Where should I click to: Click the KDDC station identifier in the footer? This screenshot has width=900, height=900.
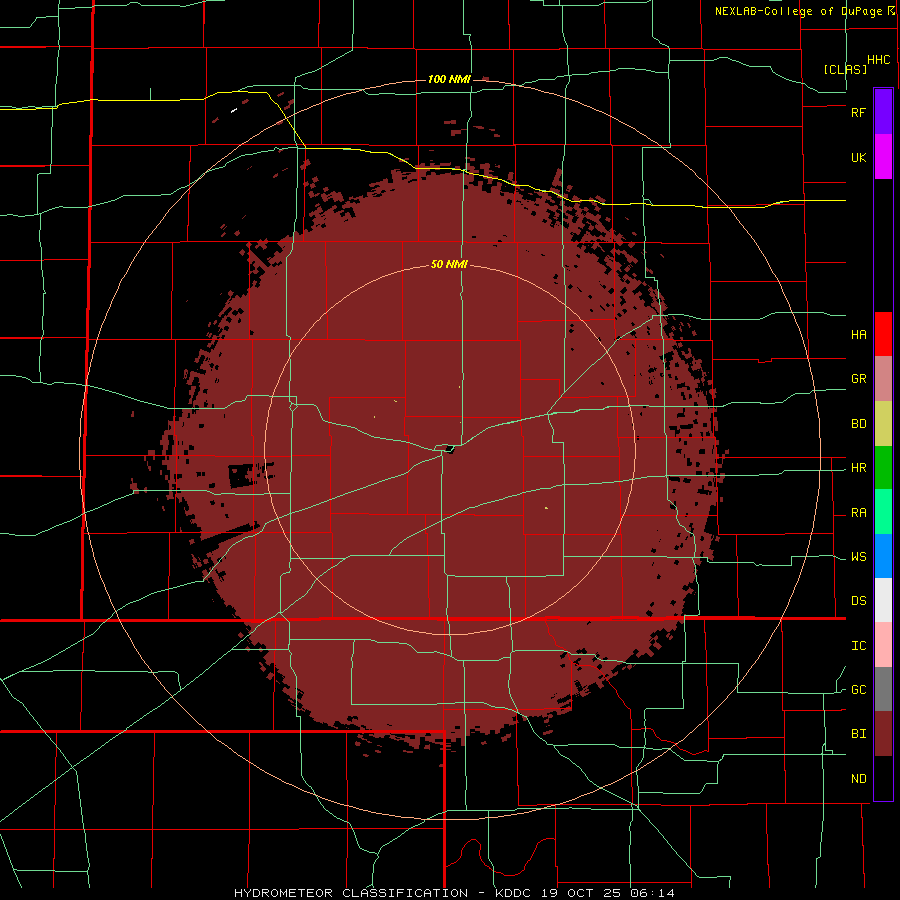point(512,893)
